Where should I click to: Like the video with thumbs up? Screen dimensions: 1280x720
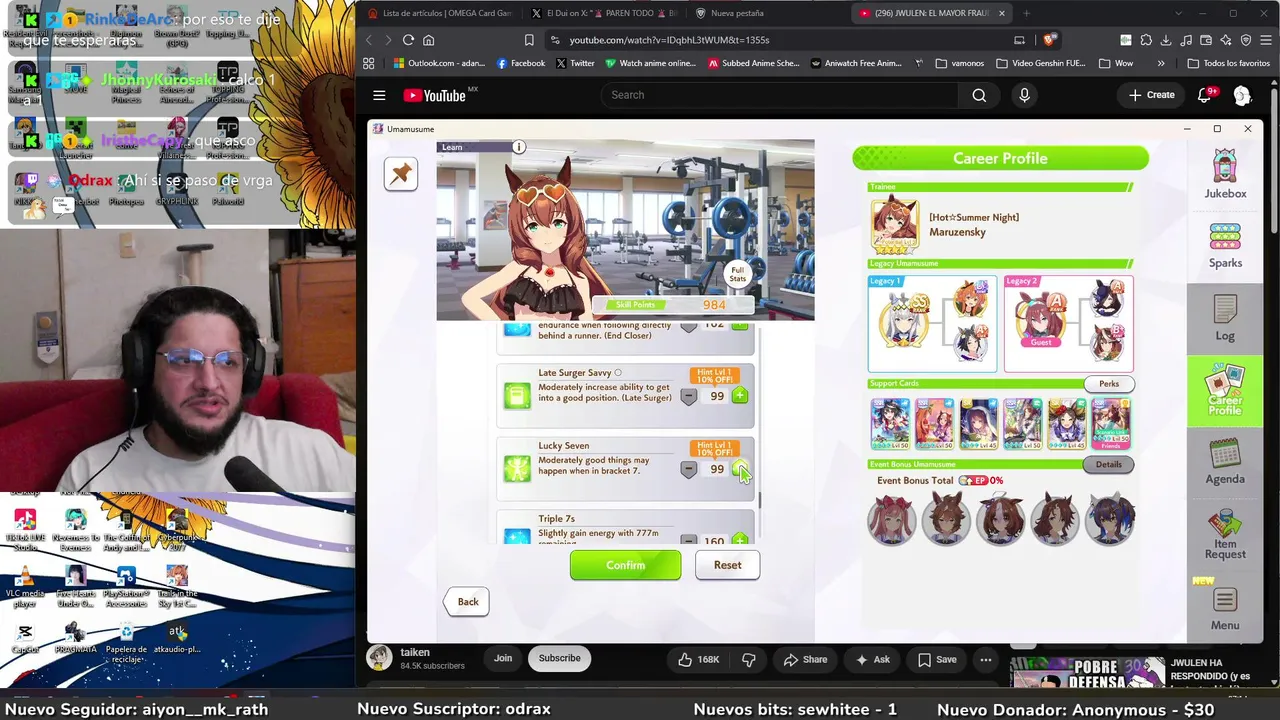(x=698, y=659)
